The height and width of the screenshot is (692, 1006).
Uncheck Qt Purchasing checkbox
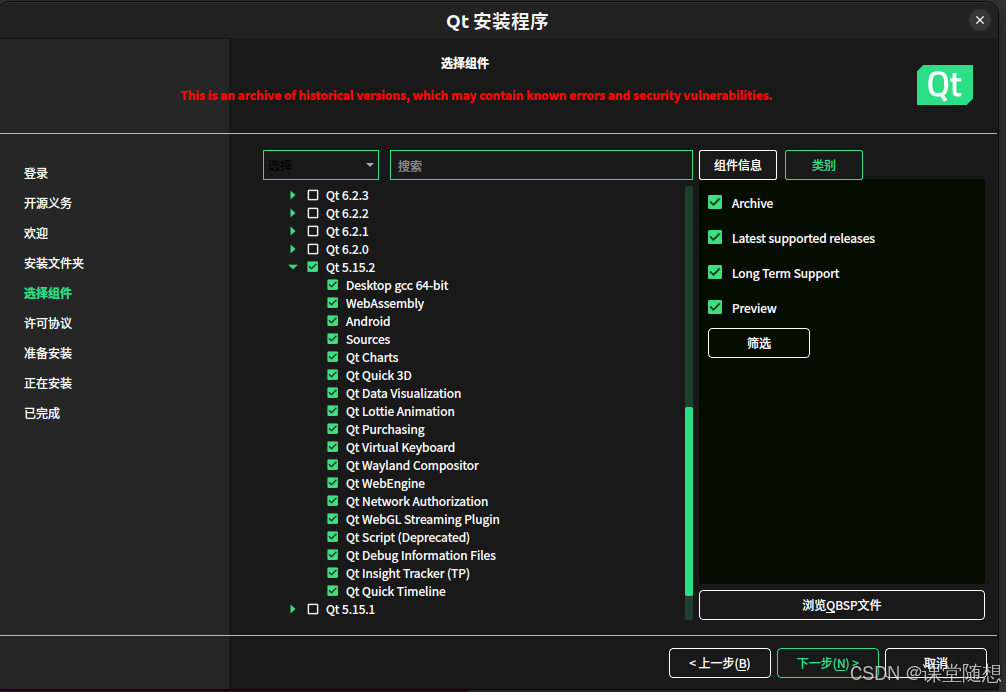(332, 428)
